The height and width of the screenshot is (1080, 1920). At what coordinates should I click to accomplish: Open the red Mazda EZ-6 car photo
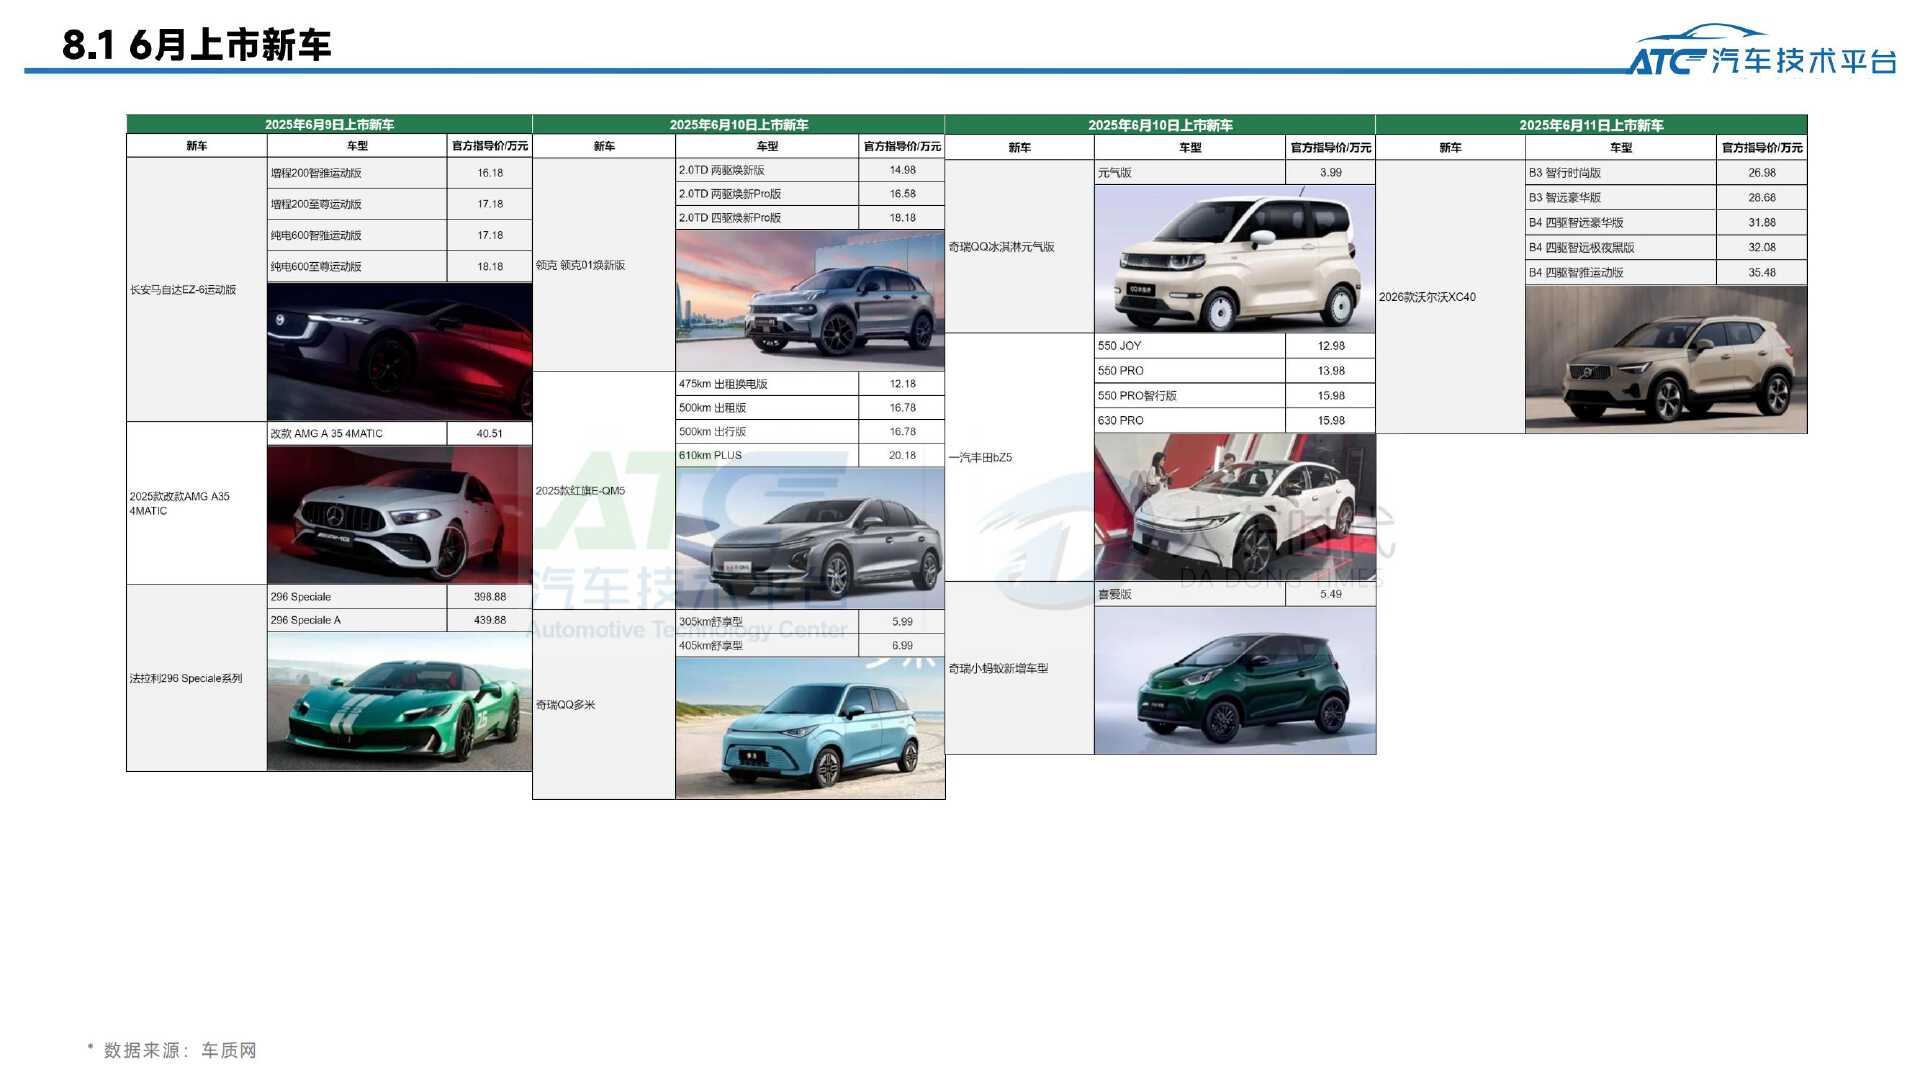pos(399,351)
